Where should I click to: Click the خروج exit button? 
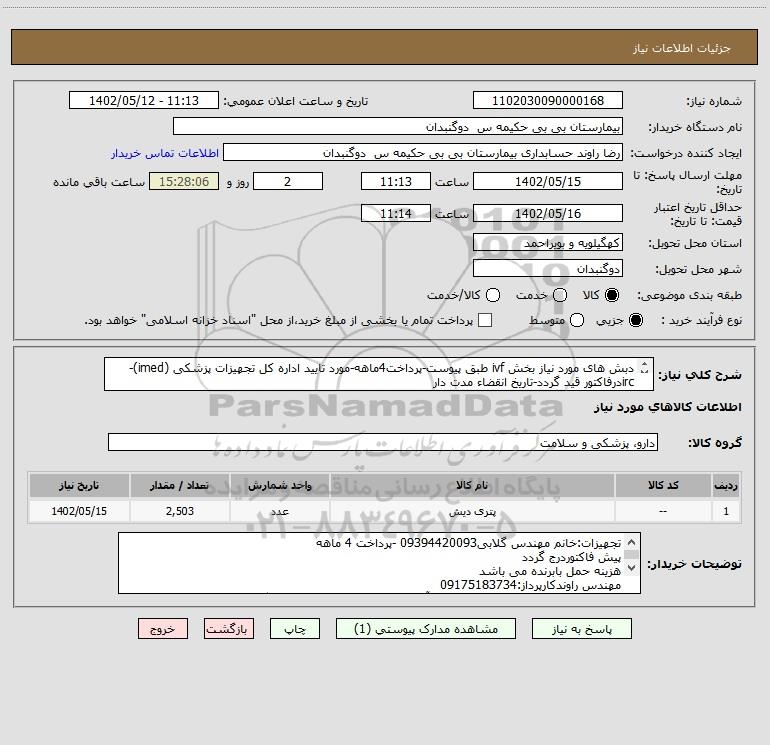point(163,629)
